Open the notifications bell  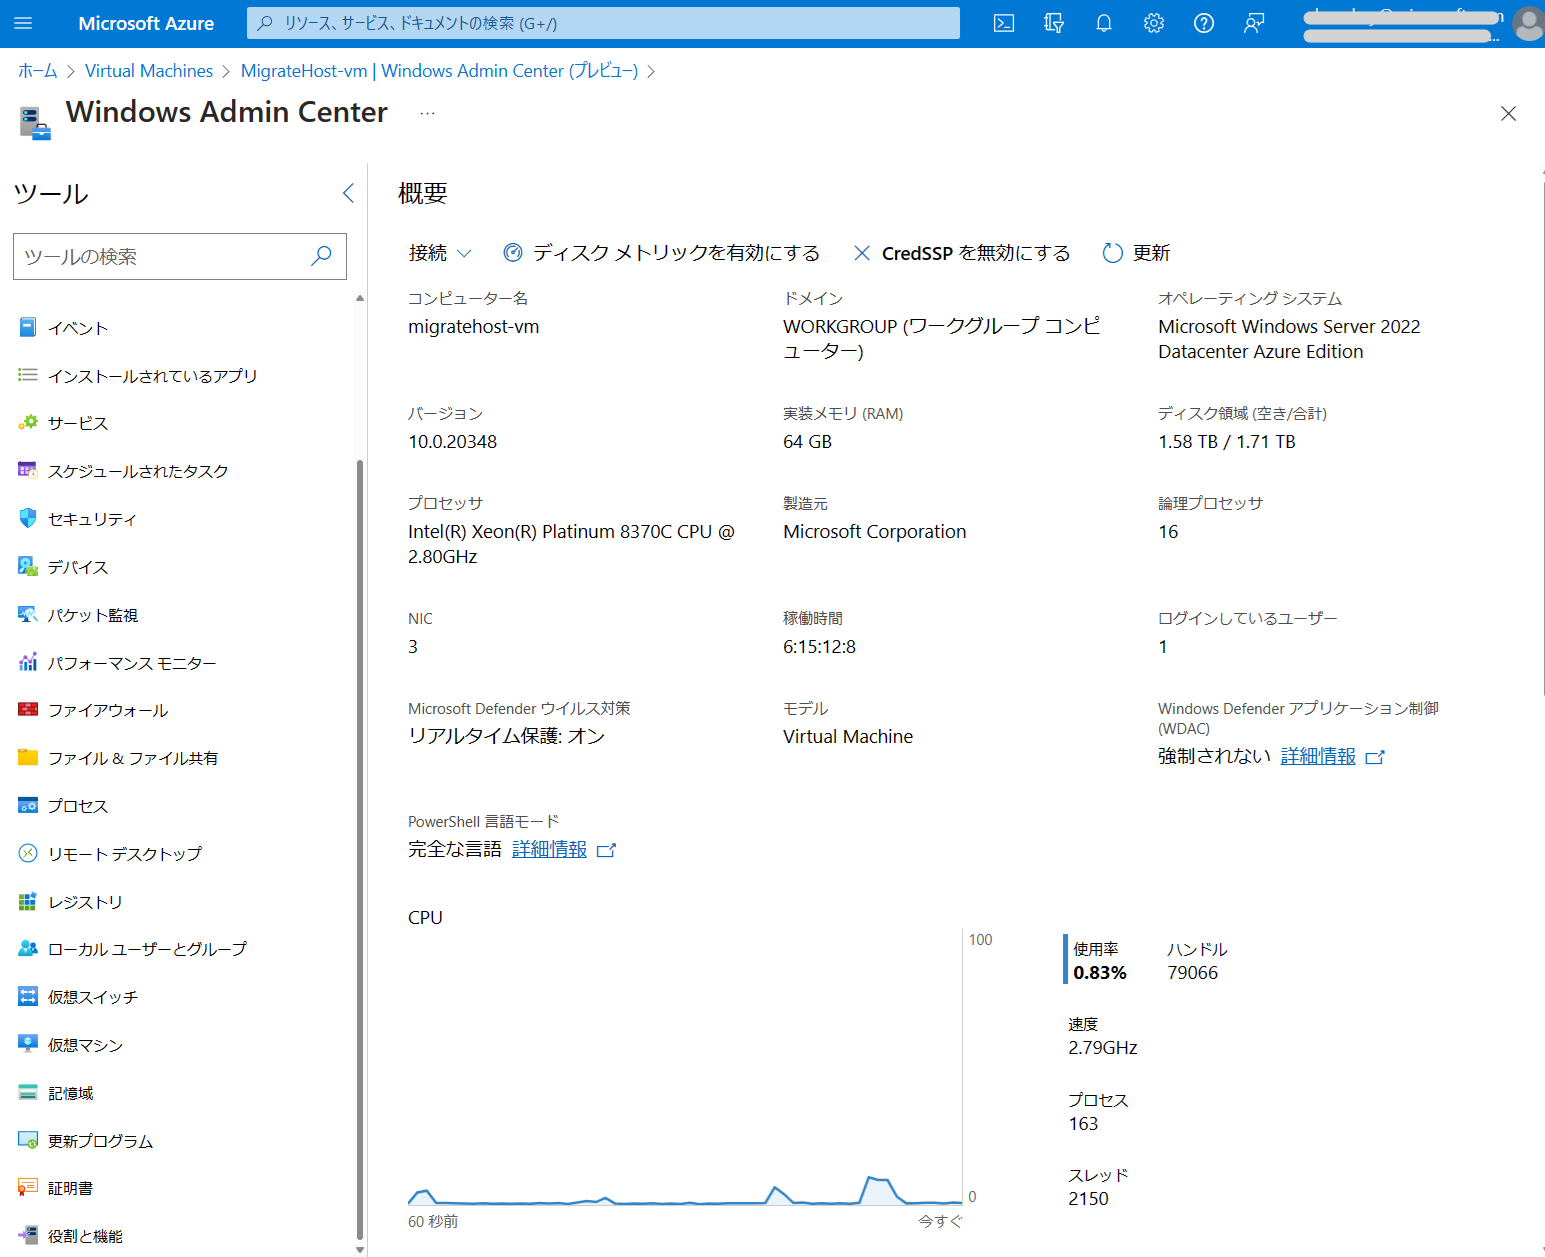coord(1104,23)
